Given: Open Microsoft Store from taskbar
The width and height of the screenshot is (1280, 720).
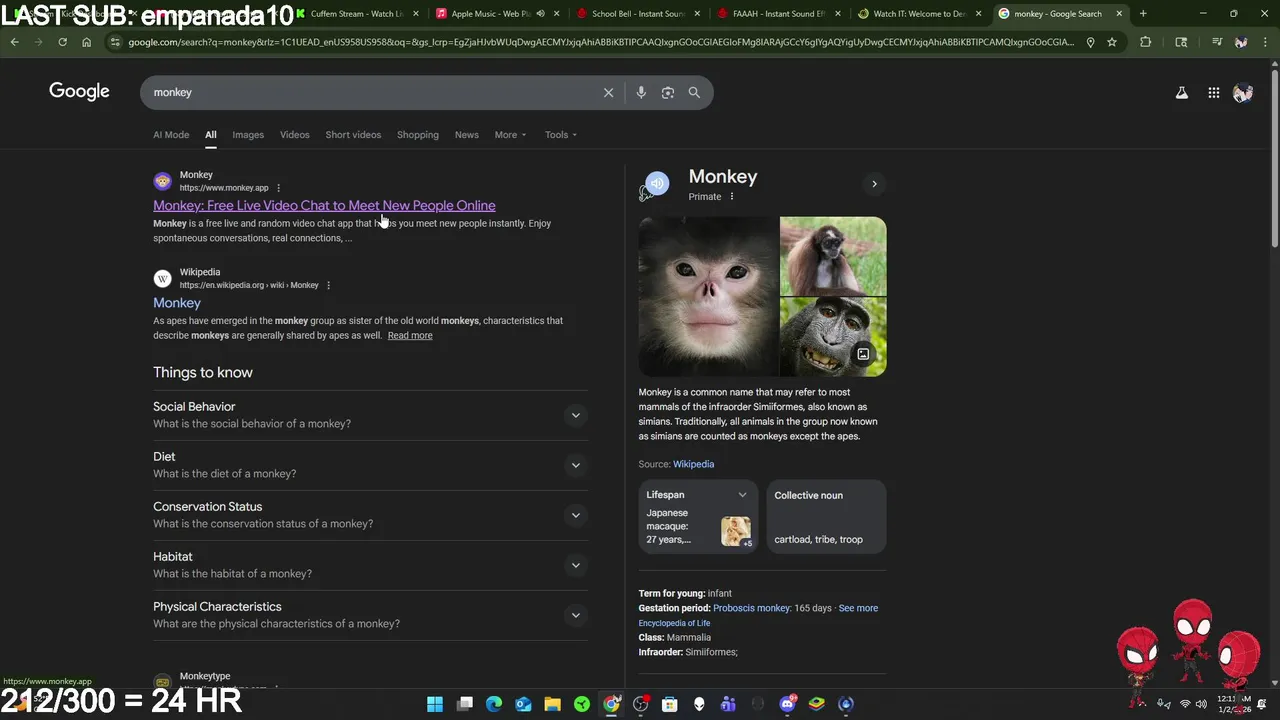Looking at the screenshot, I should pos(670,704).
